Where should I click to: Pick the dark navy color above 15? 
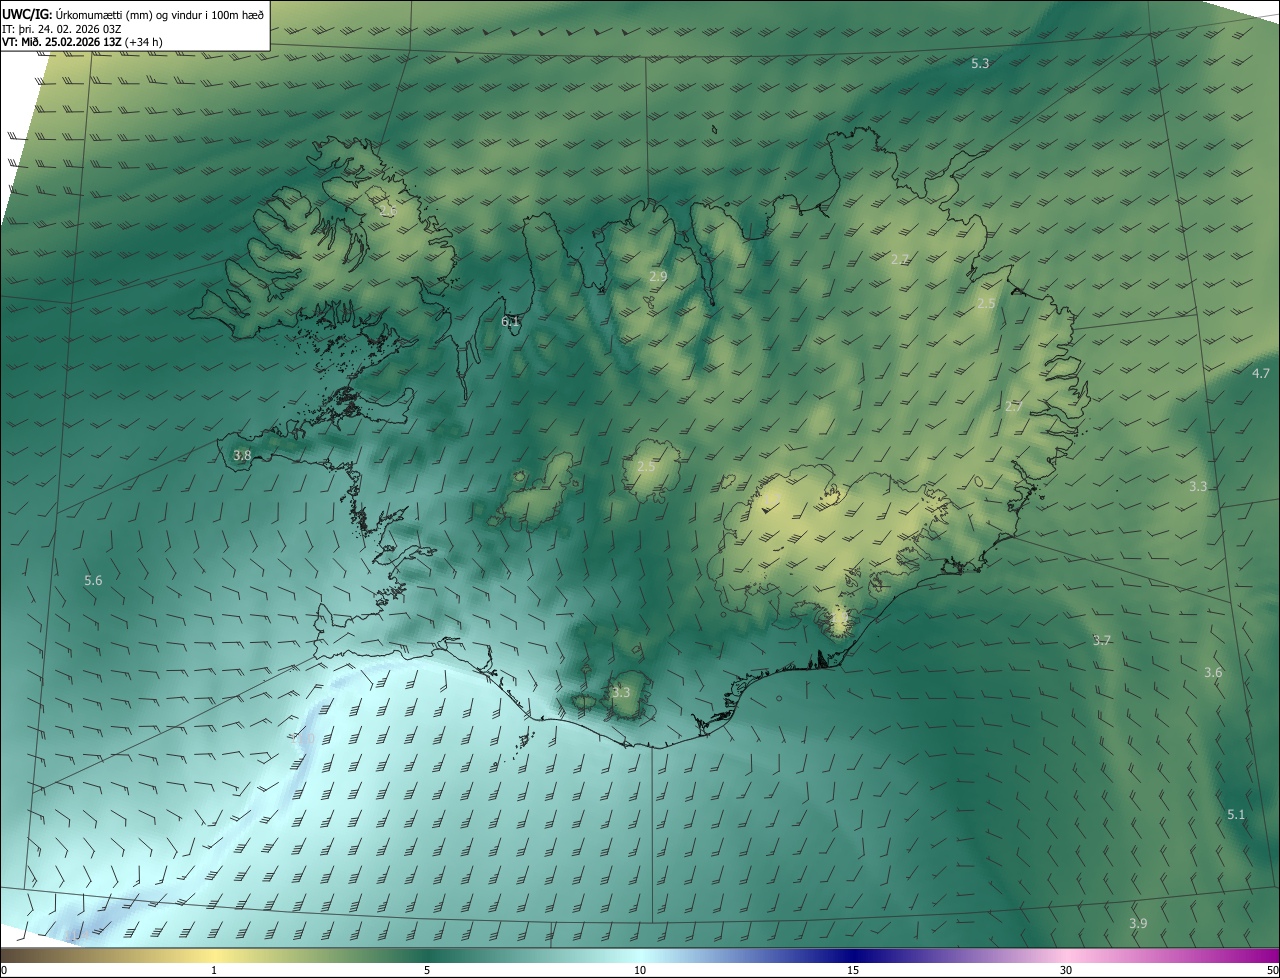click(x=853, y=955)
